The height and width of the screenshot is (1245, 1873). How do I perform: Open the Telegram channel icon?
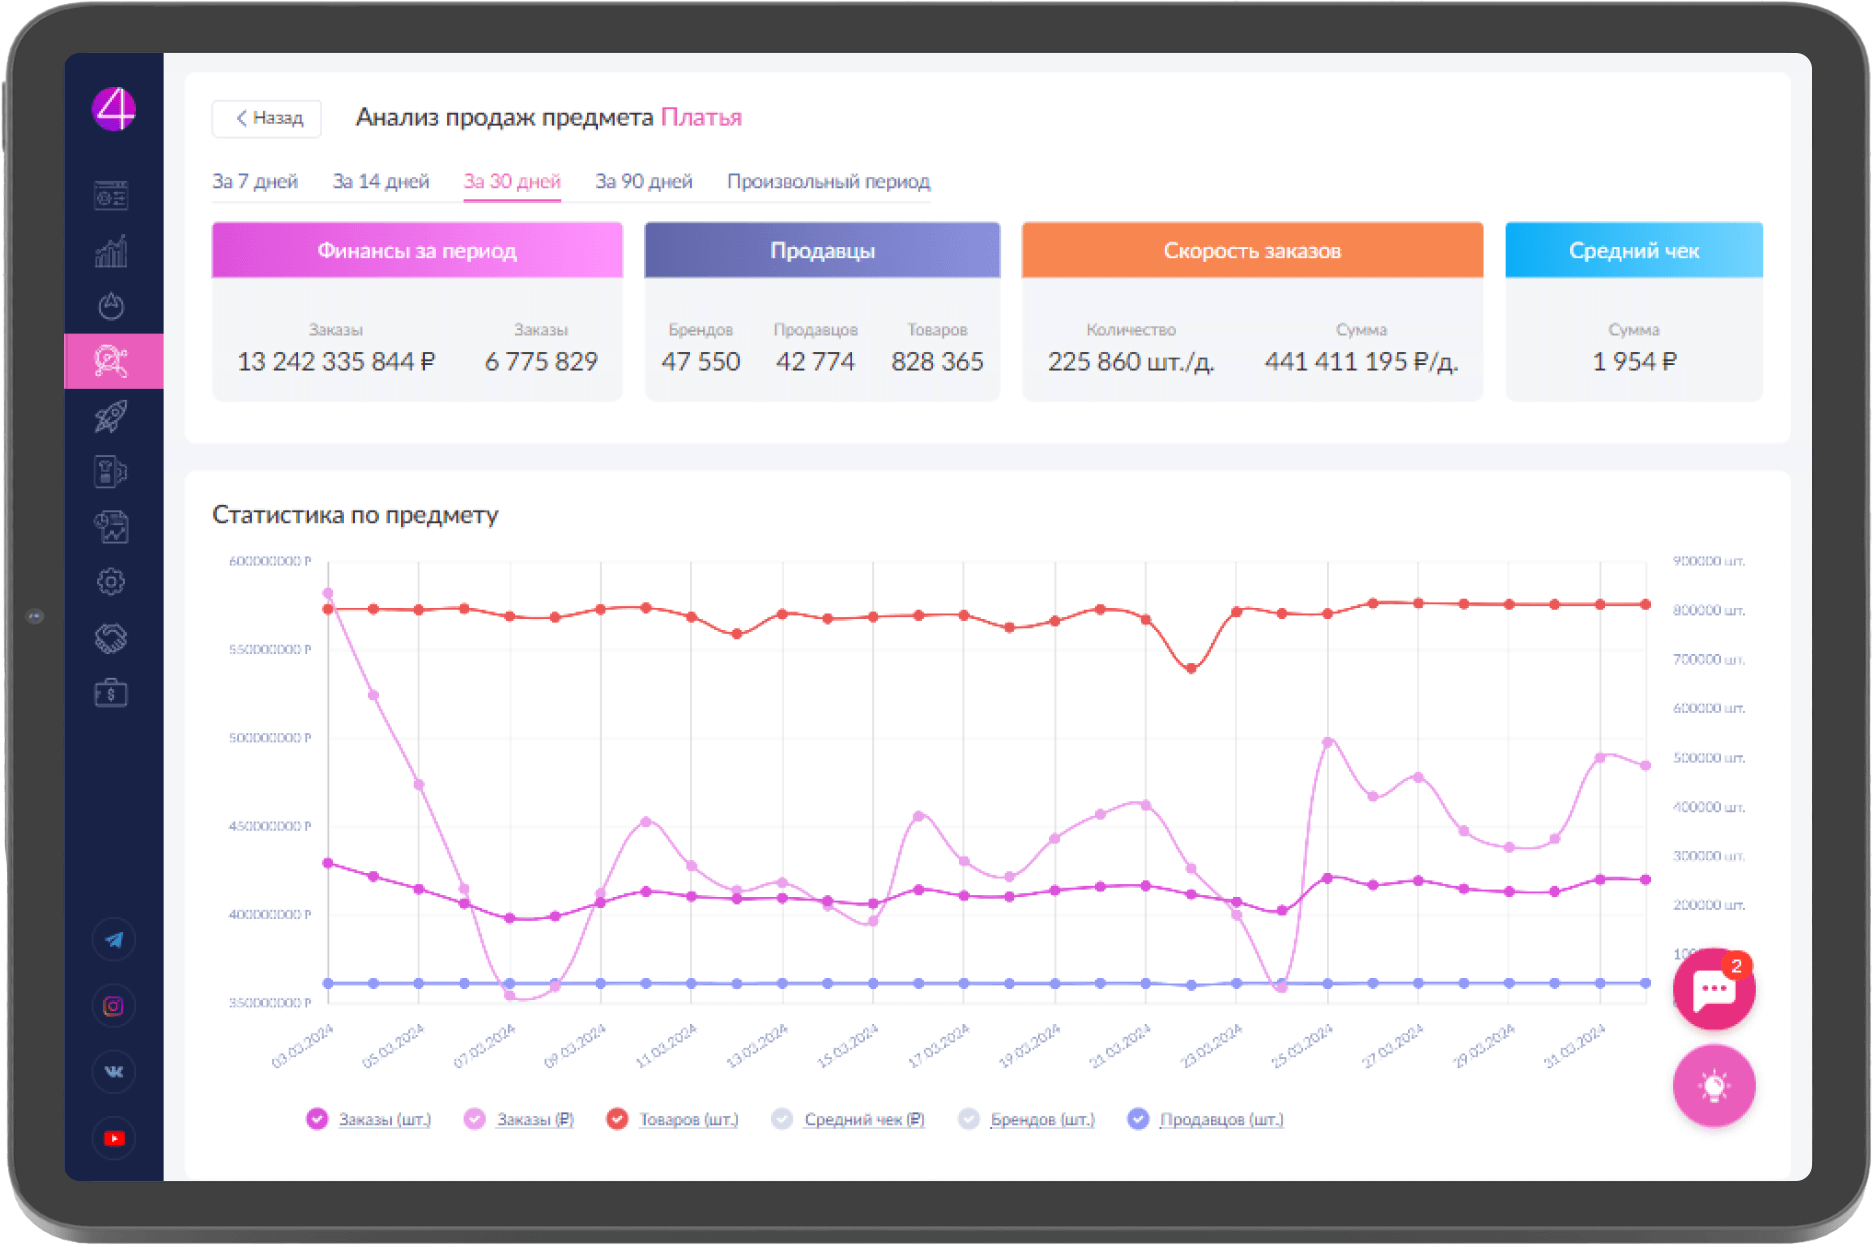point(114,939)
